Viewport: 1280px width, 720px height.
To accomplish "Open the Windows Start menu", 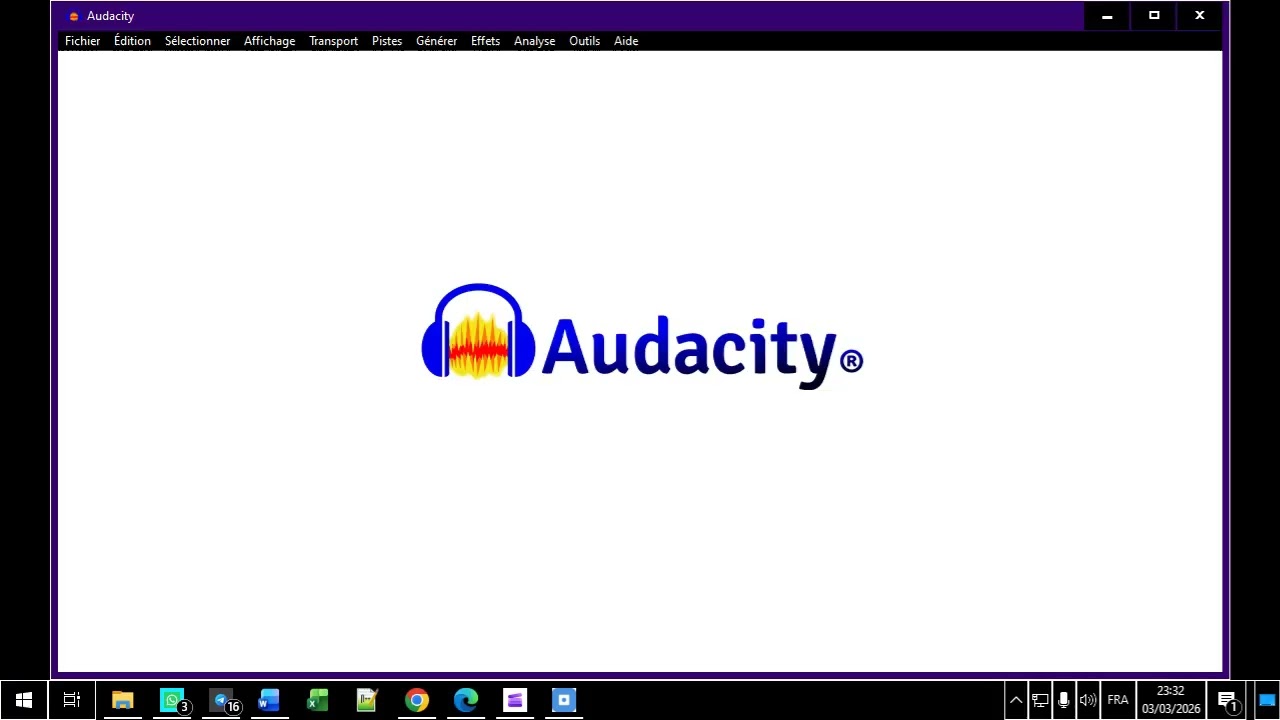I will (x=24, y=700).
